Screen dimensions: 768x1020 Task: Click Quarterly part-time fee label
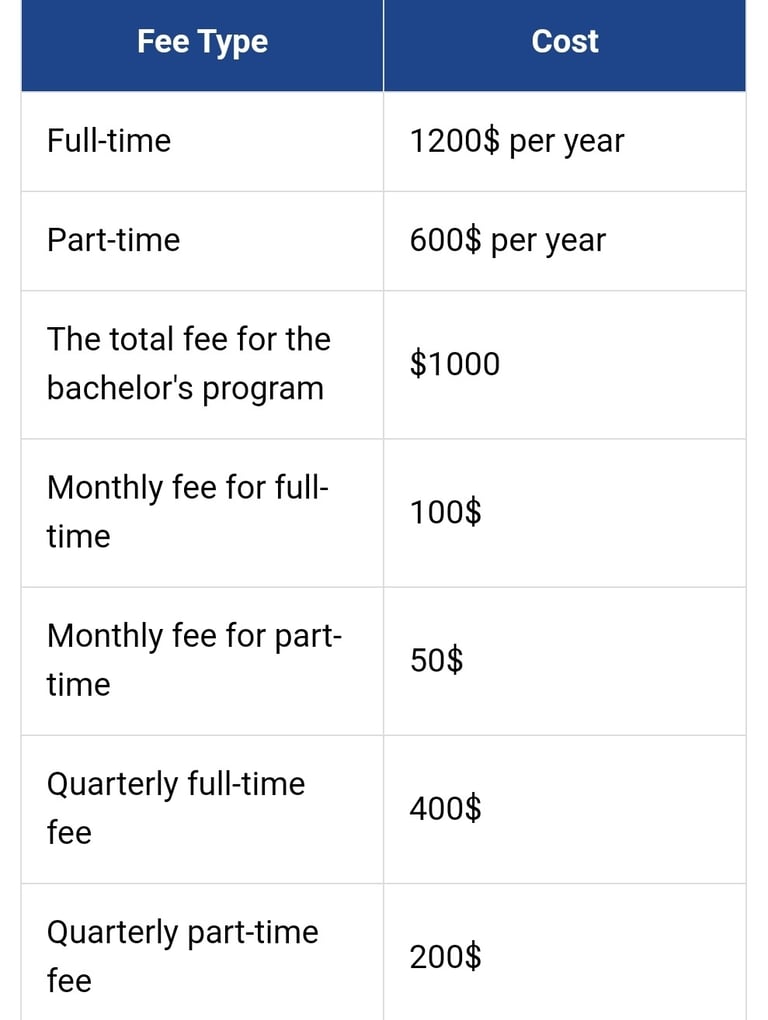click(182, 956)
